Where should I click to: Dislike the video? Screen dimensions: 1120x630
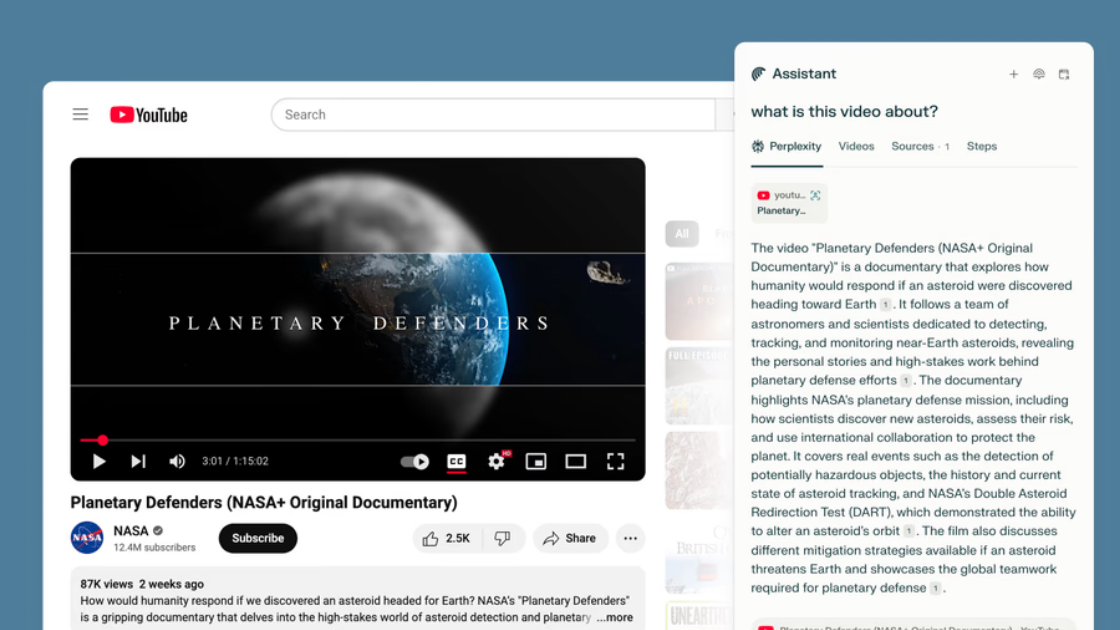pyautogui.click(x=503, y=539)
